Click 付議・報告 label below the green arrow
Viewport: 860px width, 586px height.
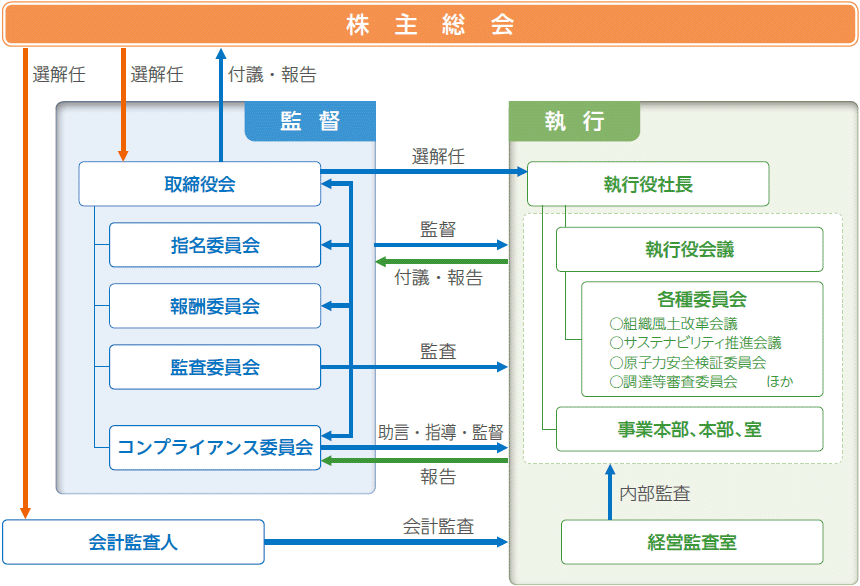click(x=438, y=278)
